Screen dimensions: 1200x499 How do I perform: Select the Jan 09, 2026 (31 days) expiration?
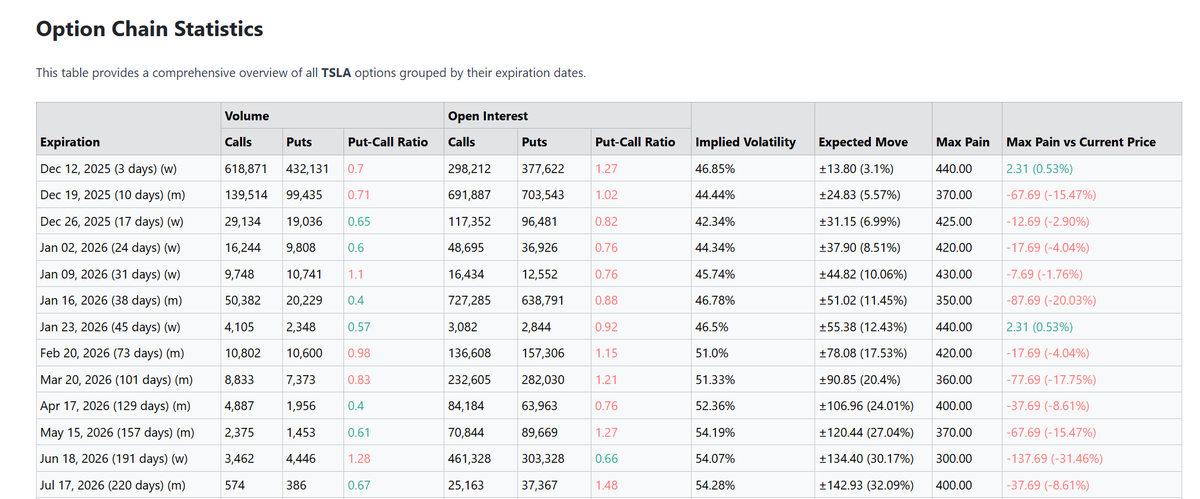pyautogui.click(x=110, y=274)
